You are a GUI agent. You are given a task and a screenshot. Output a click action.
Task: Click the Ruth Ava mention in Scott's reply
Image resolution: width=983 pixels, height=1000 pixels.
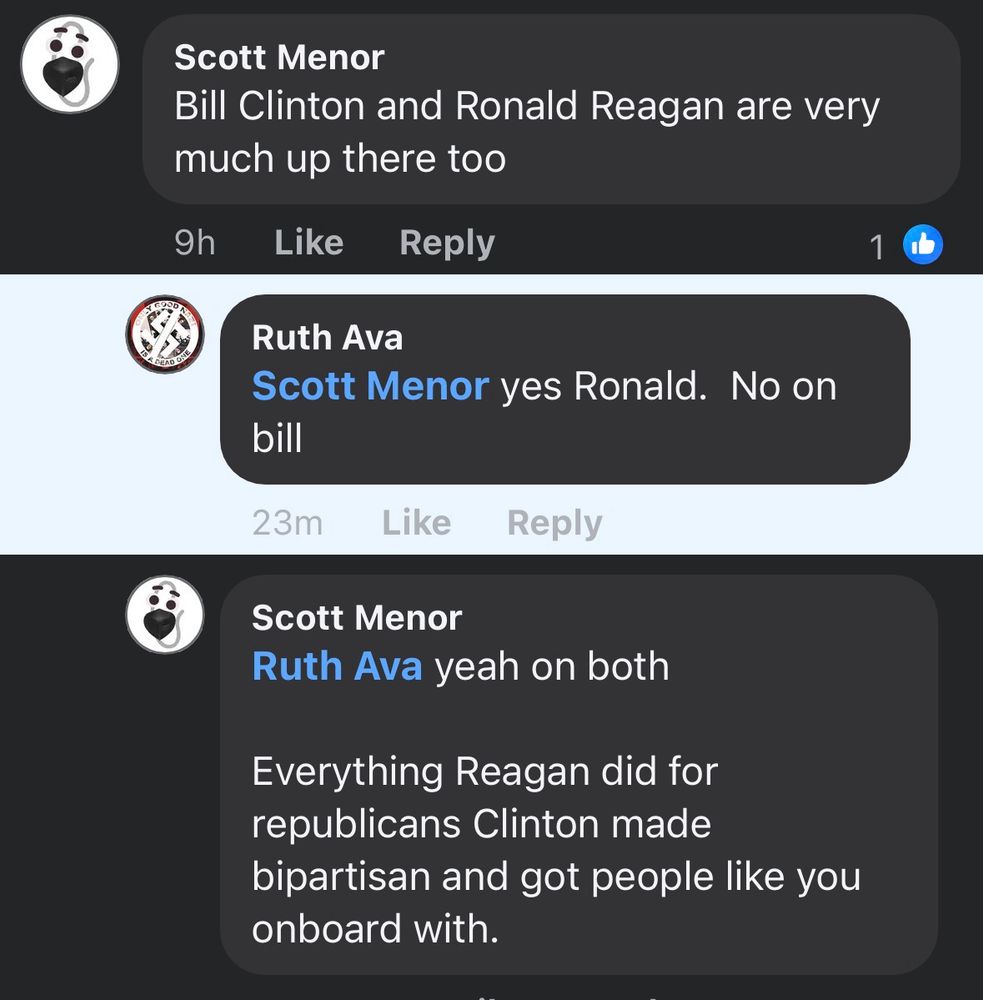(x=337, y=666)
